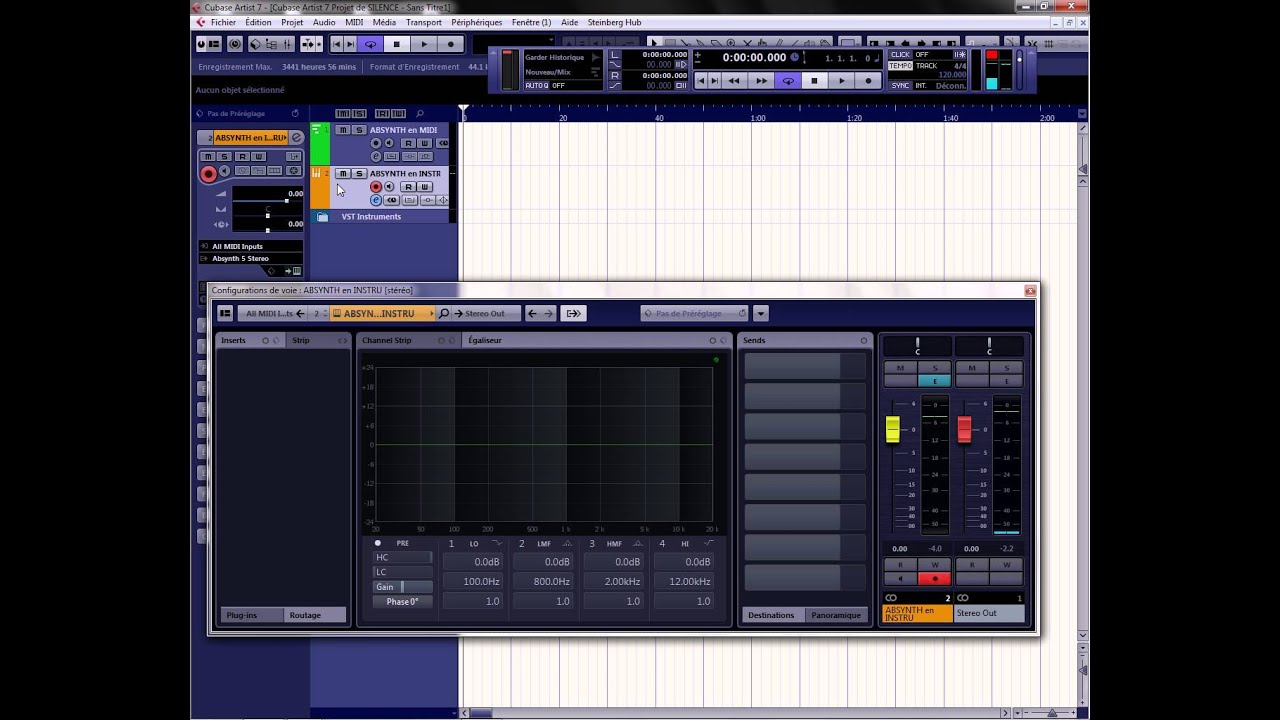The width and height of the screenshot is (1280, 720).
Task: Open the Édition menu
Action: 258,22
